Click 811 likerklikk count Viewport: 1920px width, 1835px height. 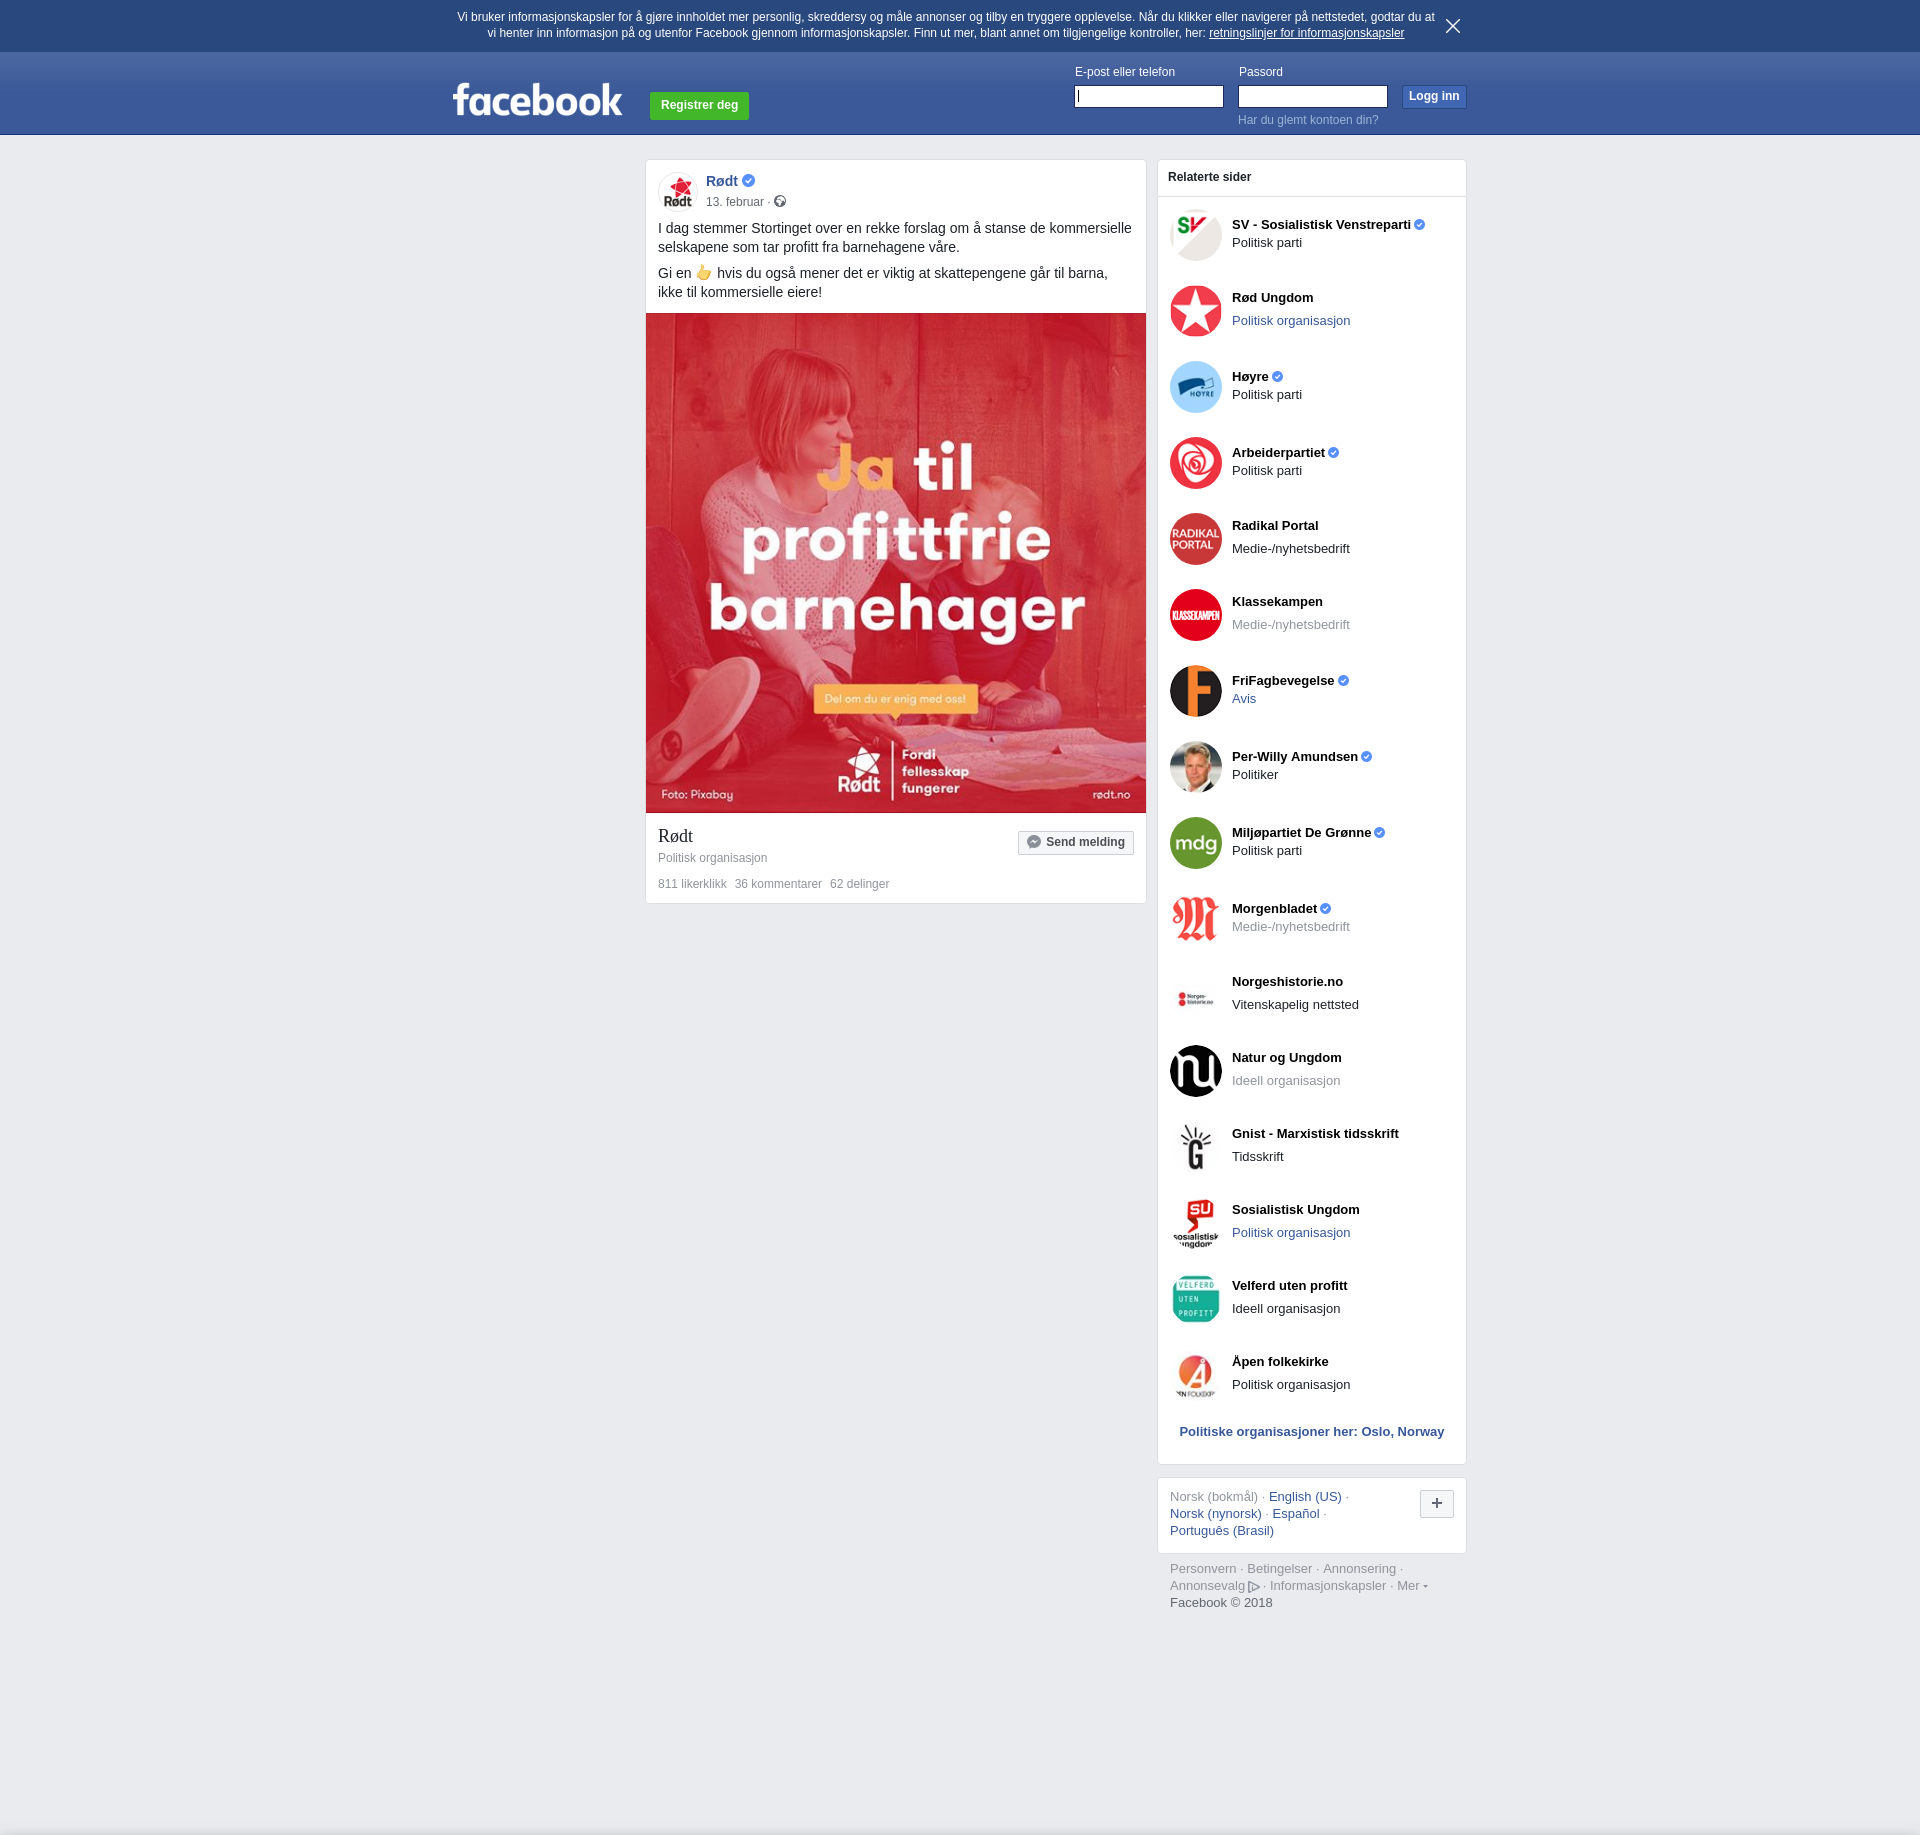point(692,884)
